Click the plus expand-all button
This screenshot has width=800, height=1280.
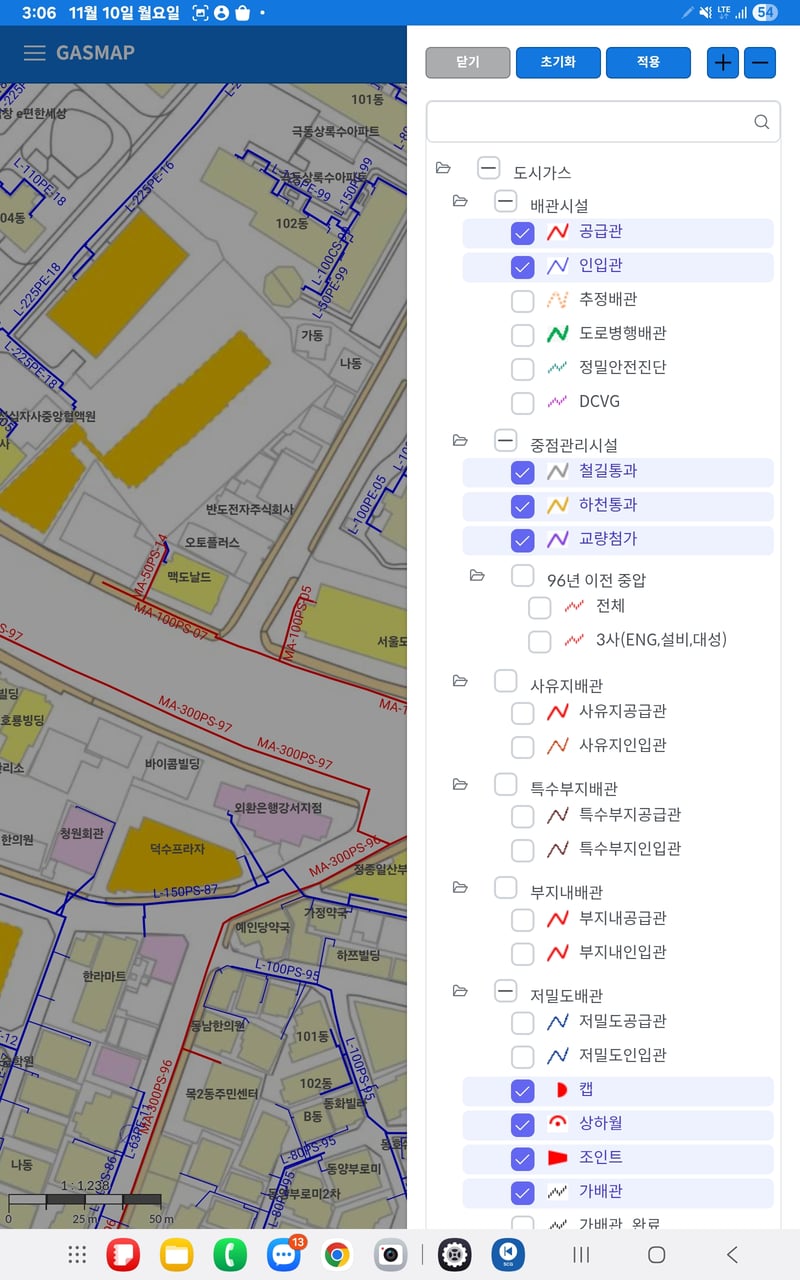pos(722,62)
